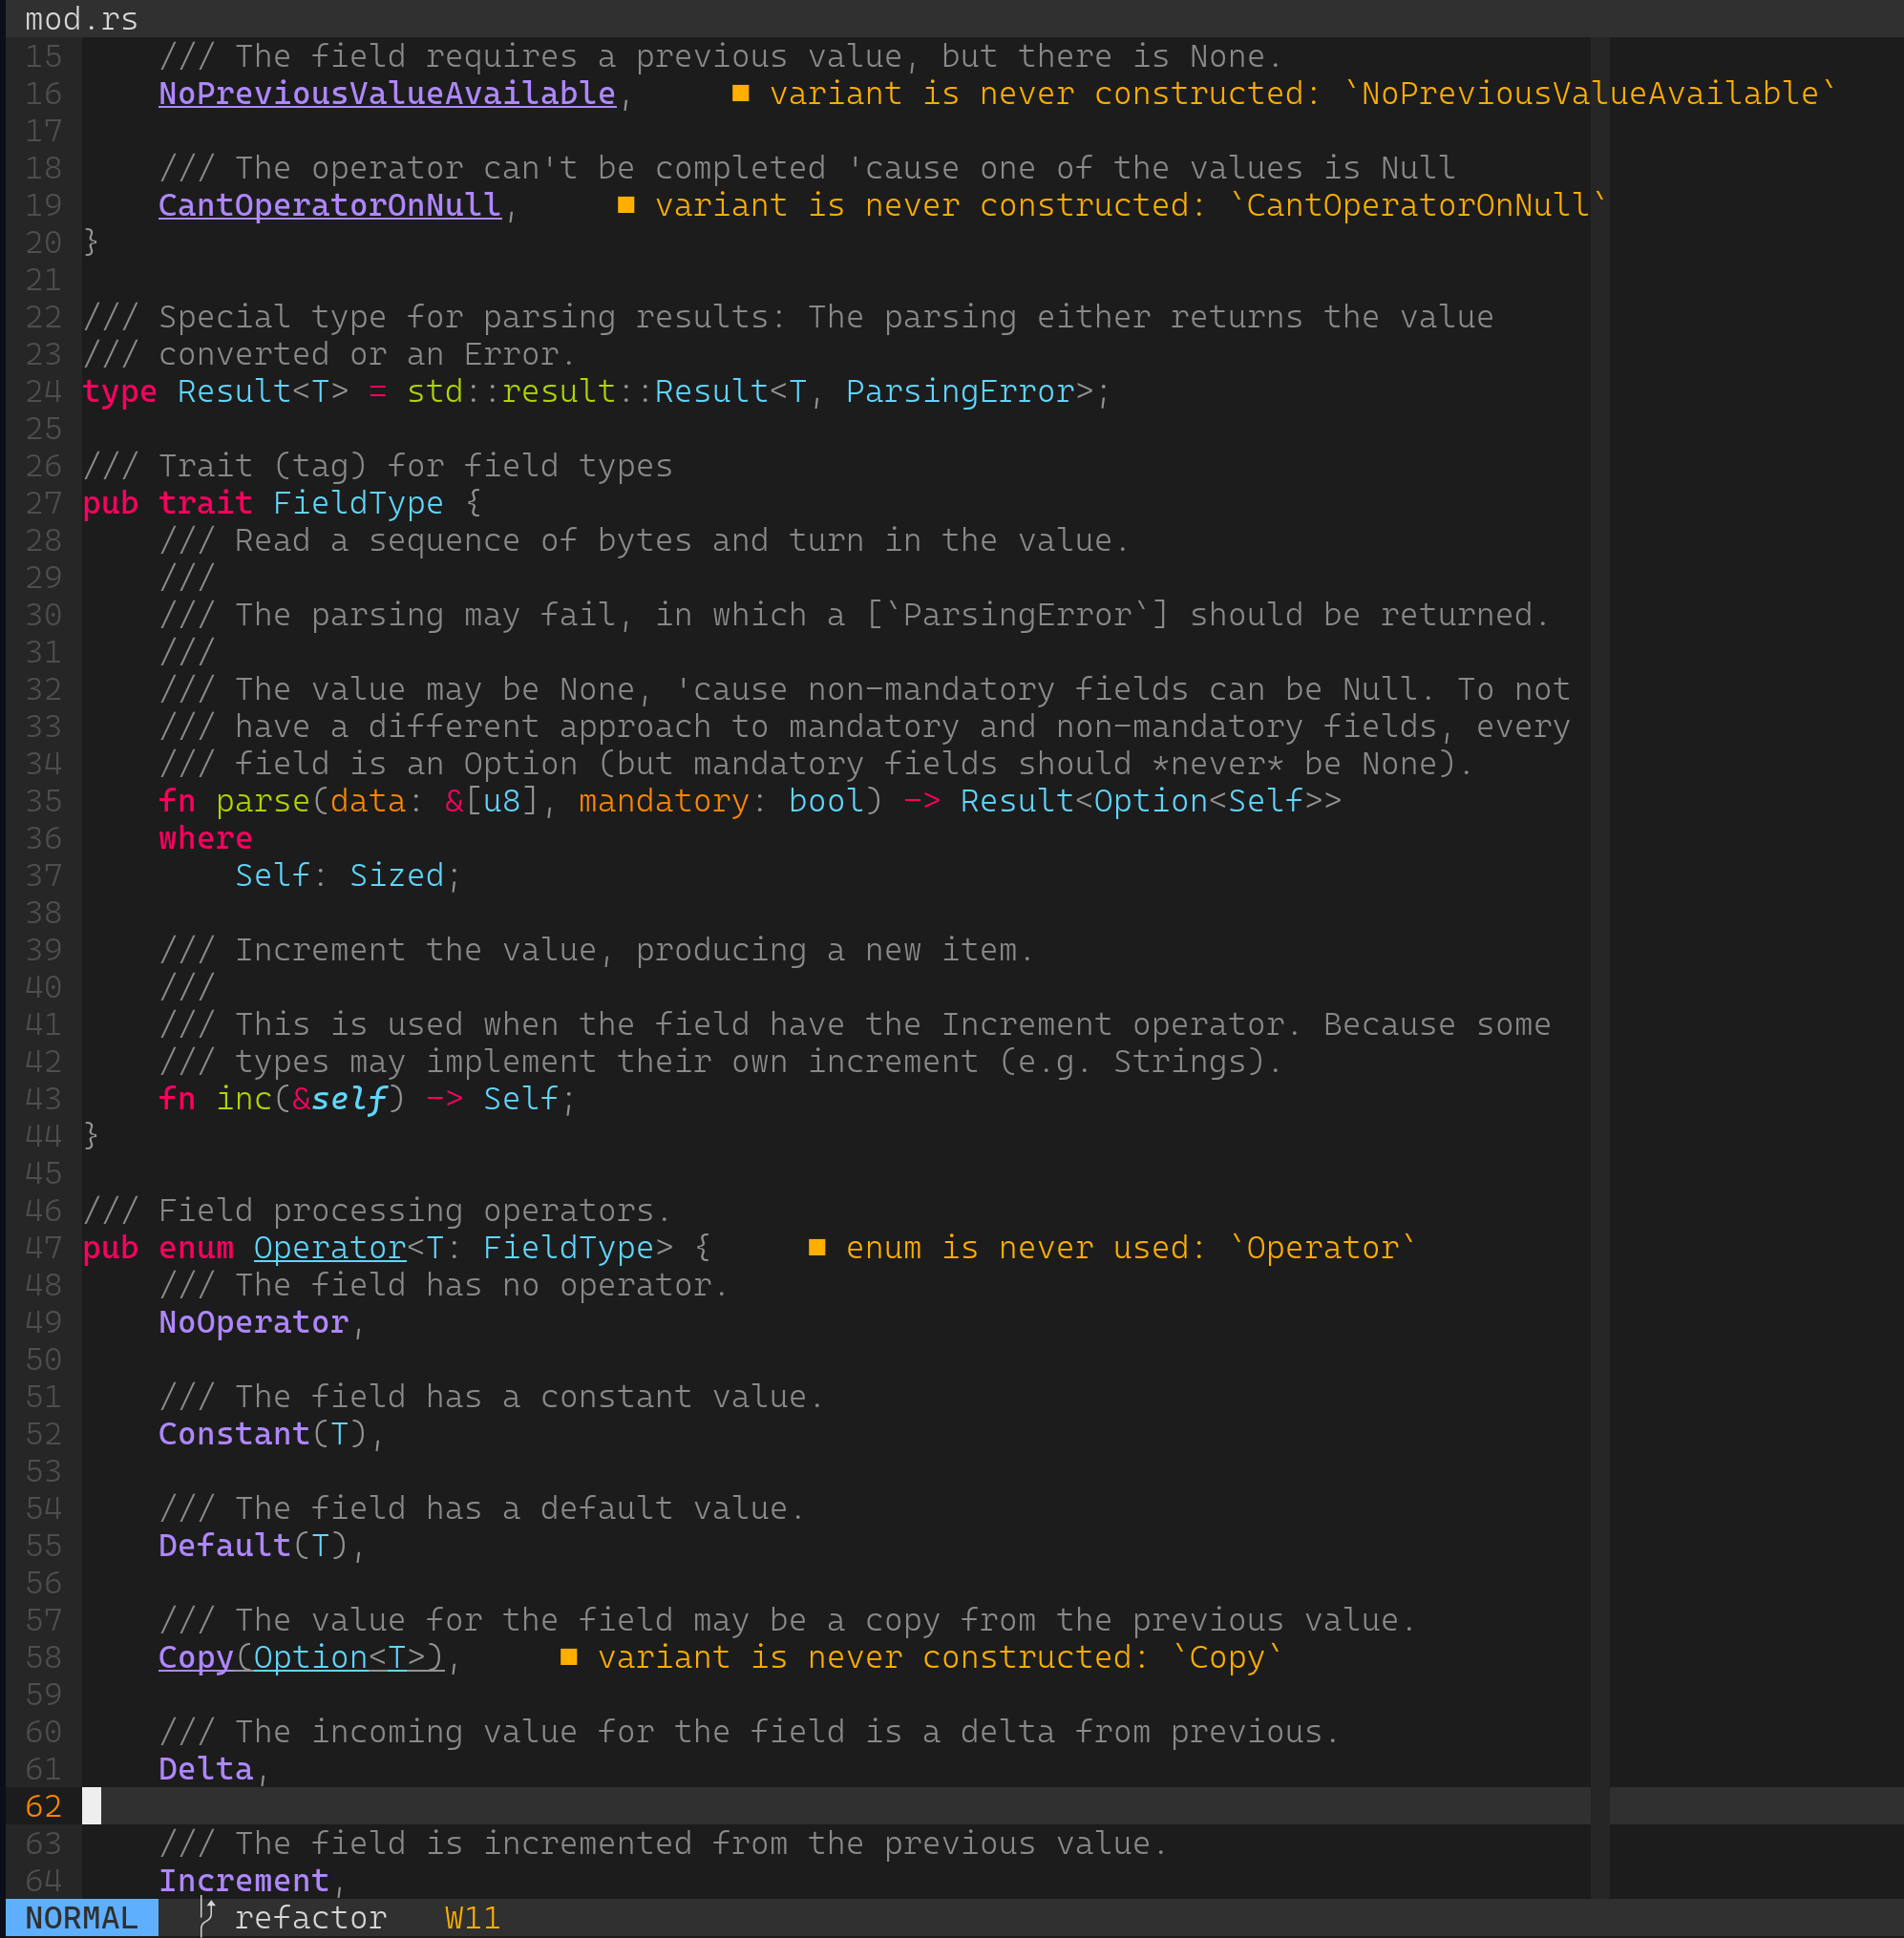
Task: Click '&[u8]' type in parse parameters
Action: coord(492,801)
